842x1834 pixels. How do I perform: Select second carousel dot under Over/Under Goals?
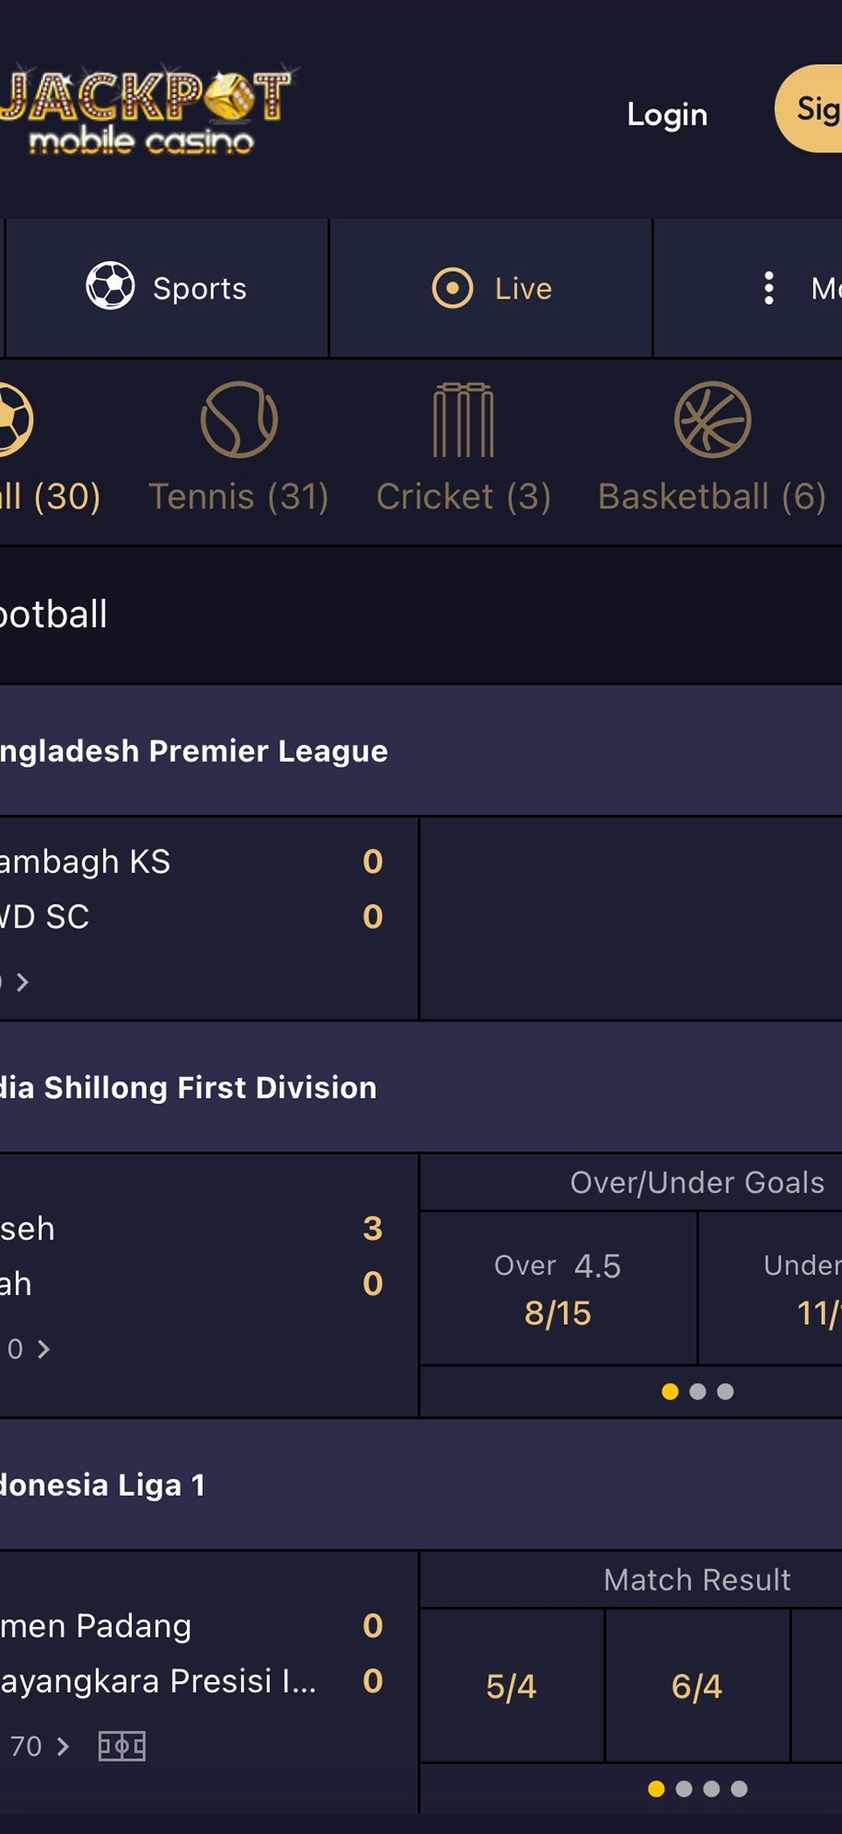[698, 1391]
